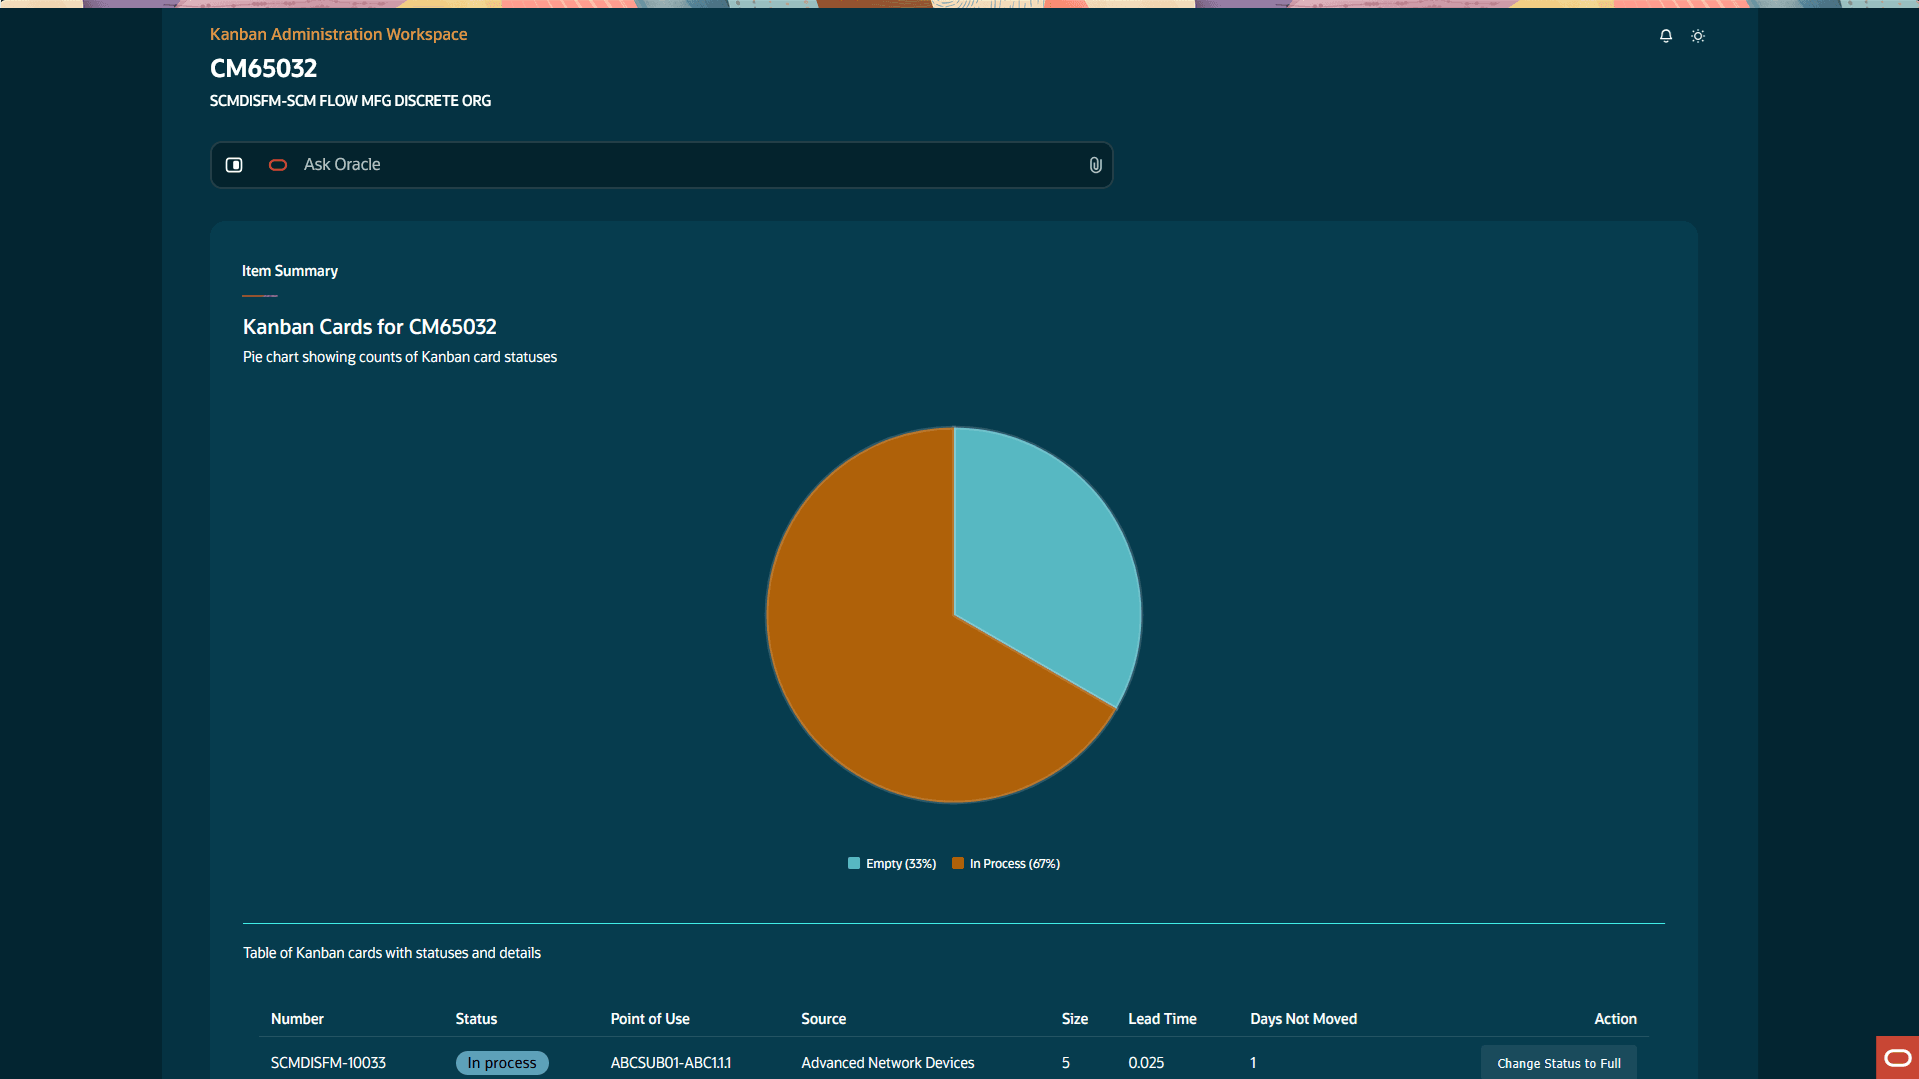Sort by the Lead Time column header
The width and height of the screenshot is (1919, 1079).
click(x=1162, y=1019)
